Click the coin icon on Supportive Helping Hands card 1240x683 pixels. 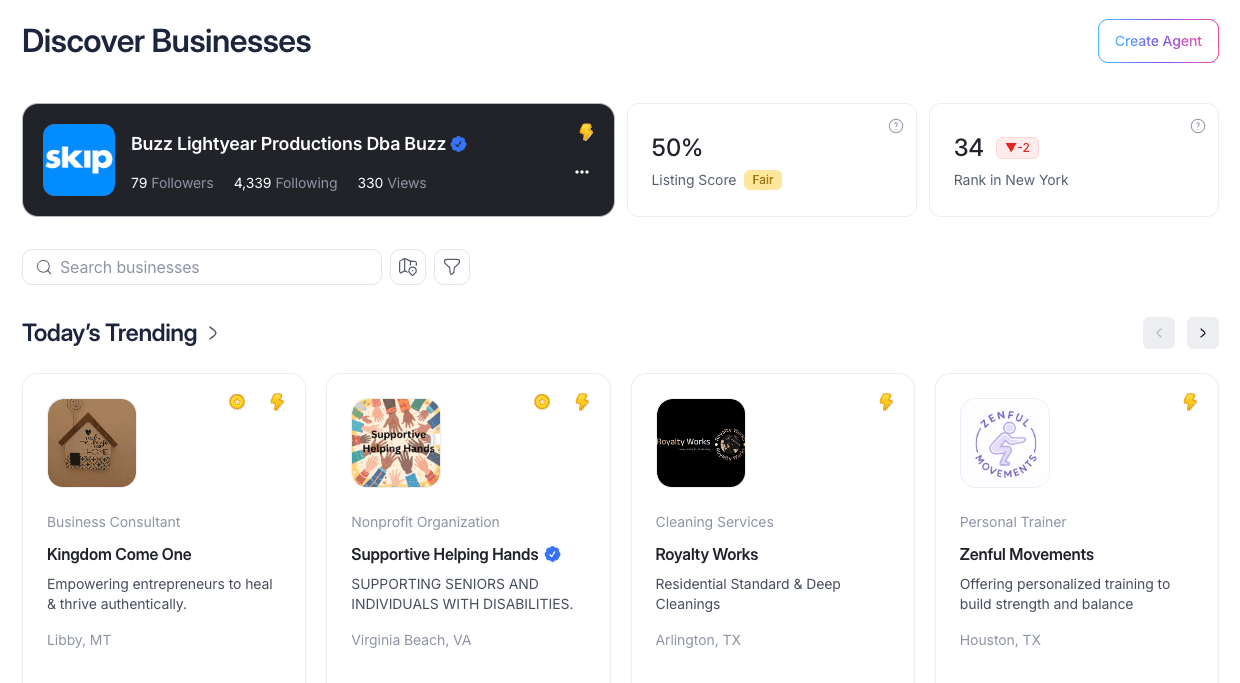coord(541,401)
